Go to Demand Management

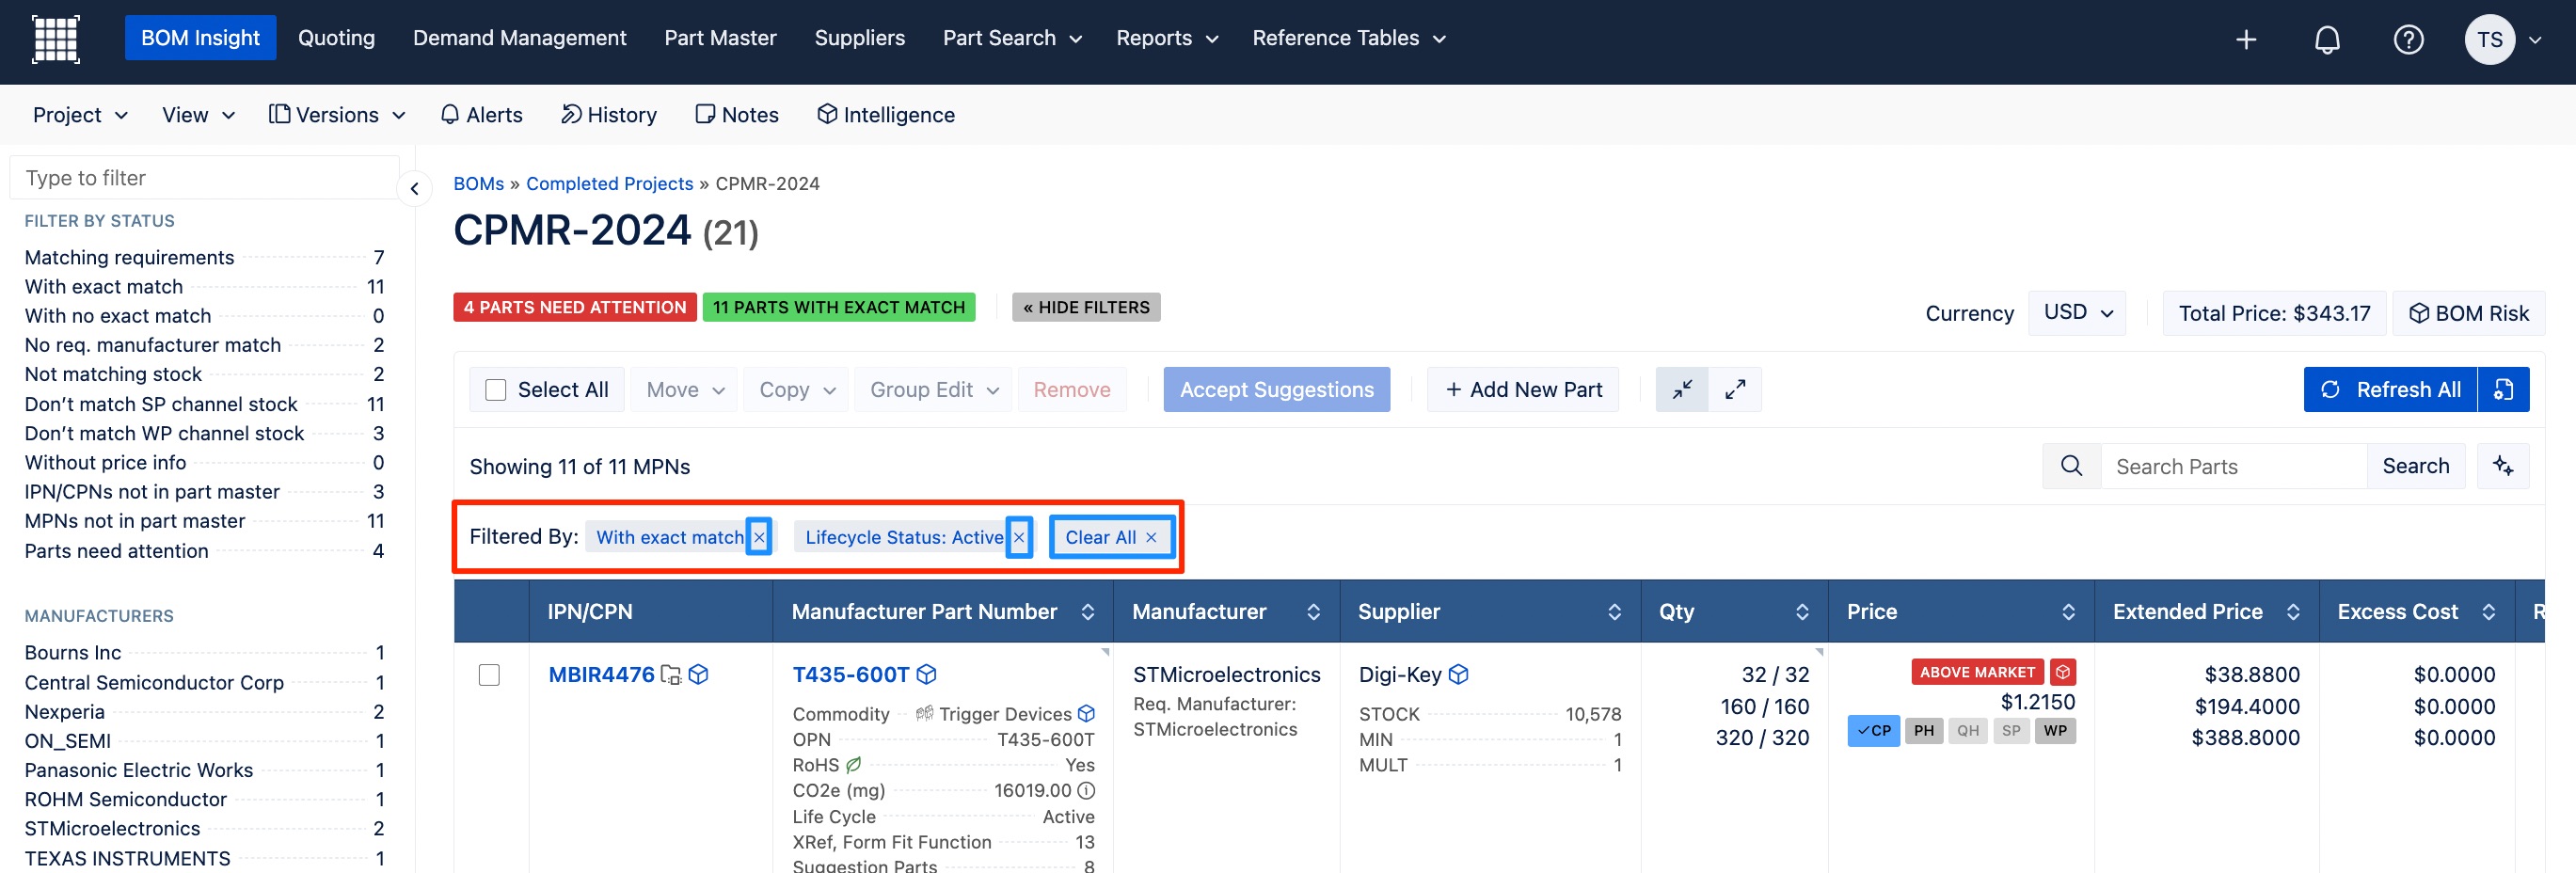(519, 38)
